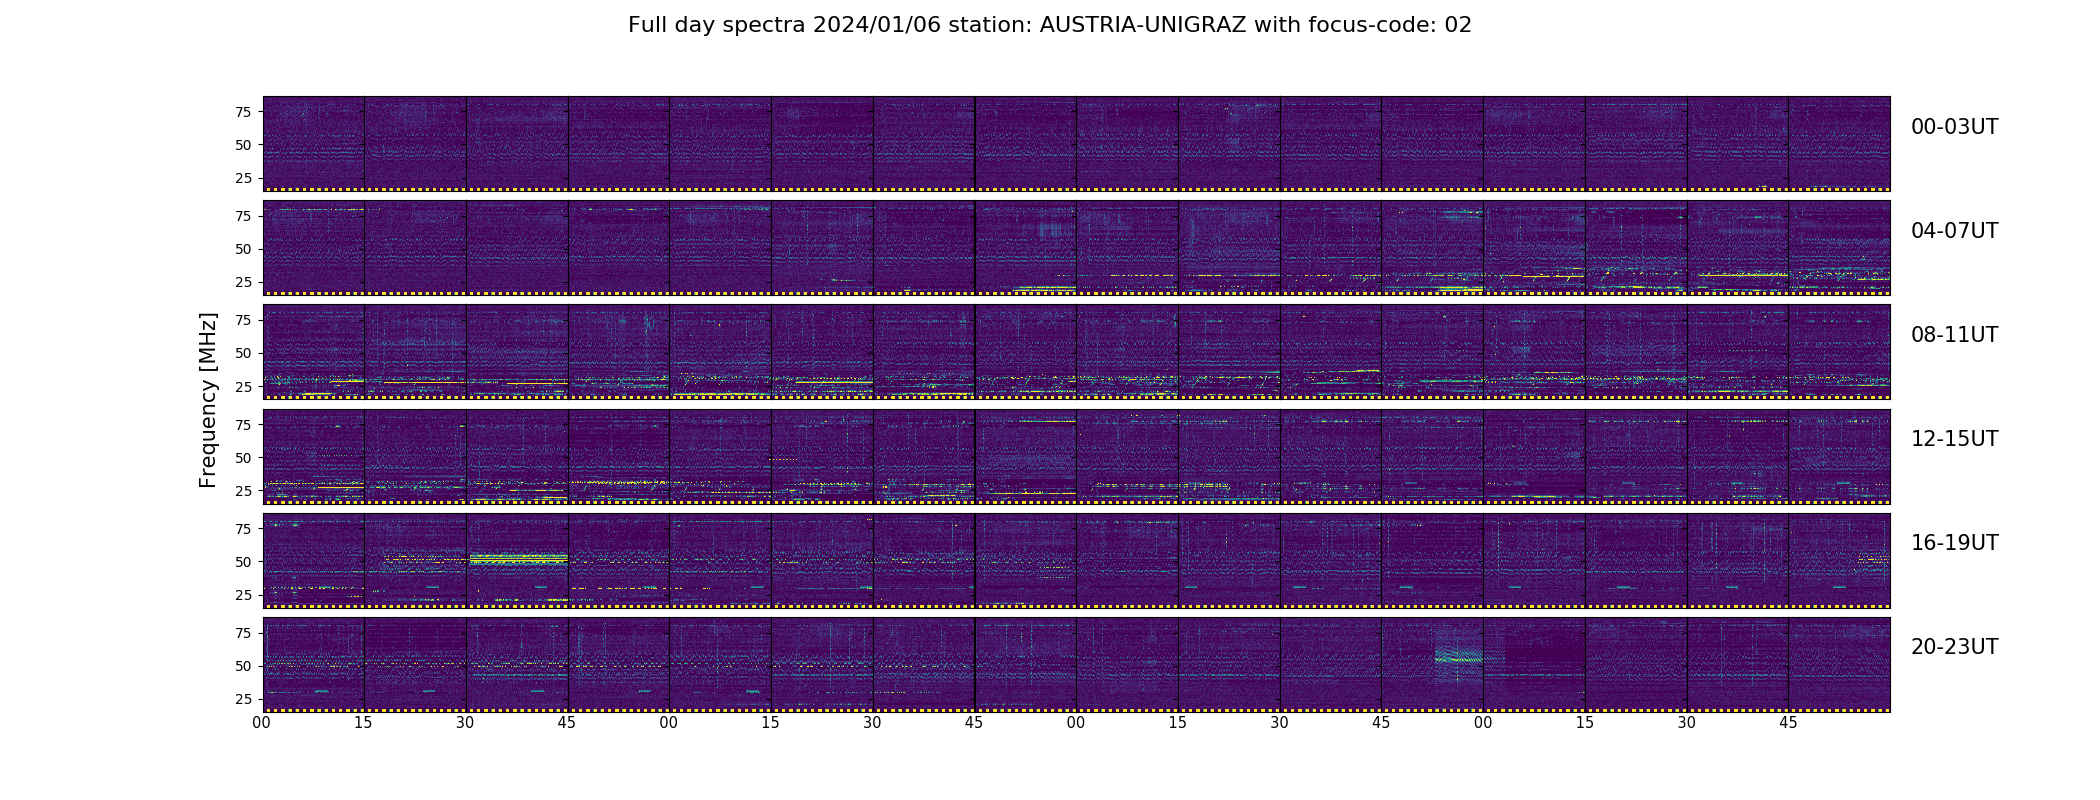Image resolution: width=2100 pixels, height=800 pixels.
Task: Click the bright cyan burst in the 20-23UT strip
Action: click(x=1459, y=656)
